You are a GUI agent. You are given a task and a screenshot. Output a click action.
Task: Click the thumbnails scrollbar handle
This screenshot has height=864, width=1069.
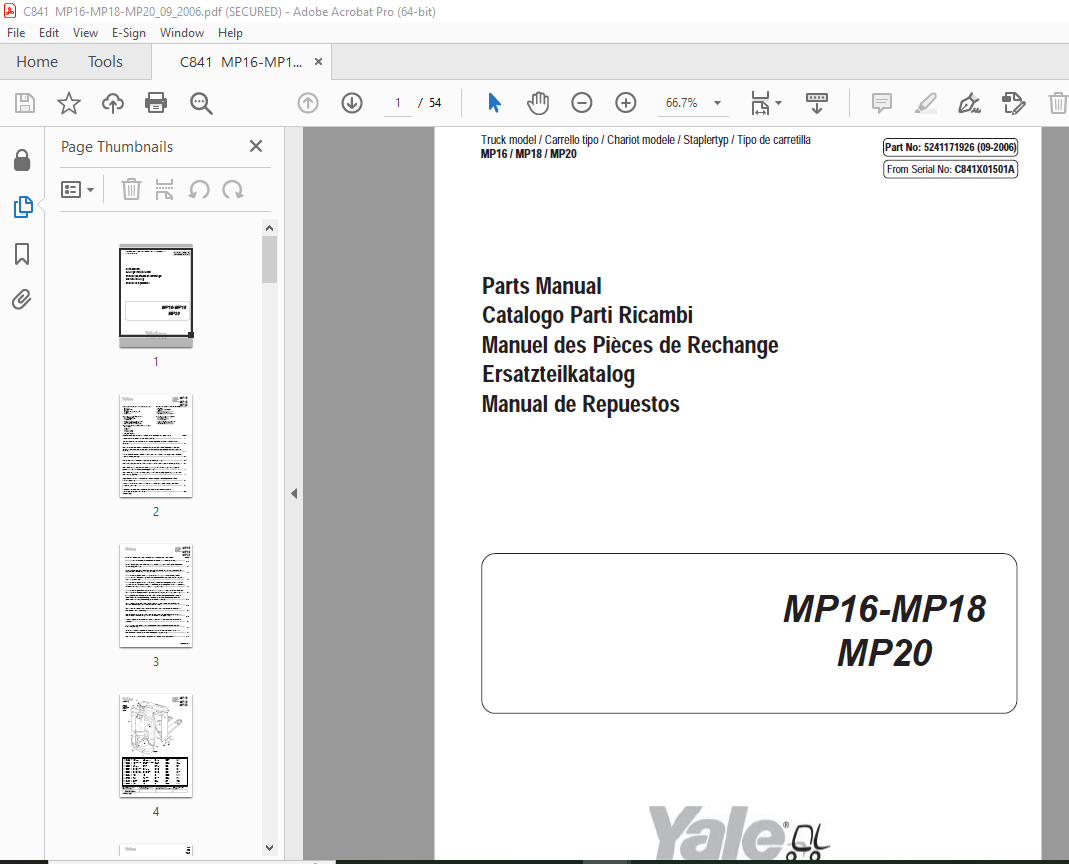[269, 259]
